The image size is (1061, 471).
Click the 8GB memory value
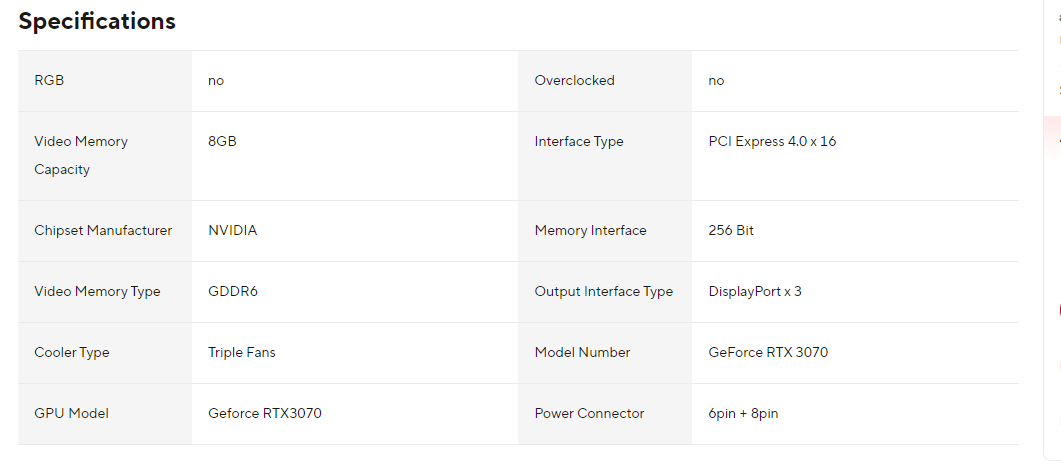[222, 142]
